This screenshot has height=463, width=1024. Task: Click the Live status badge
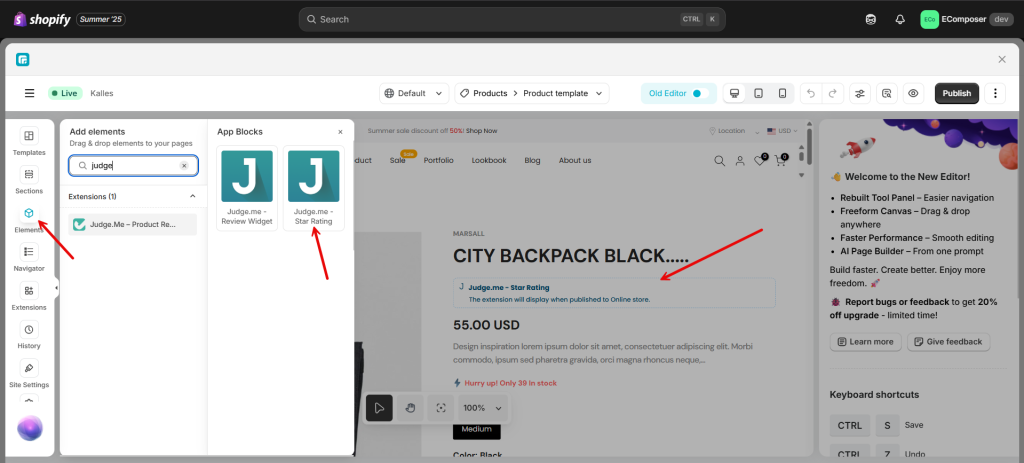[x=64, y=93]
